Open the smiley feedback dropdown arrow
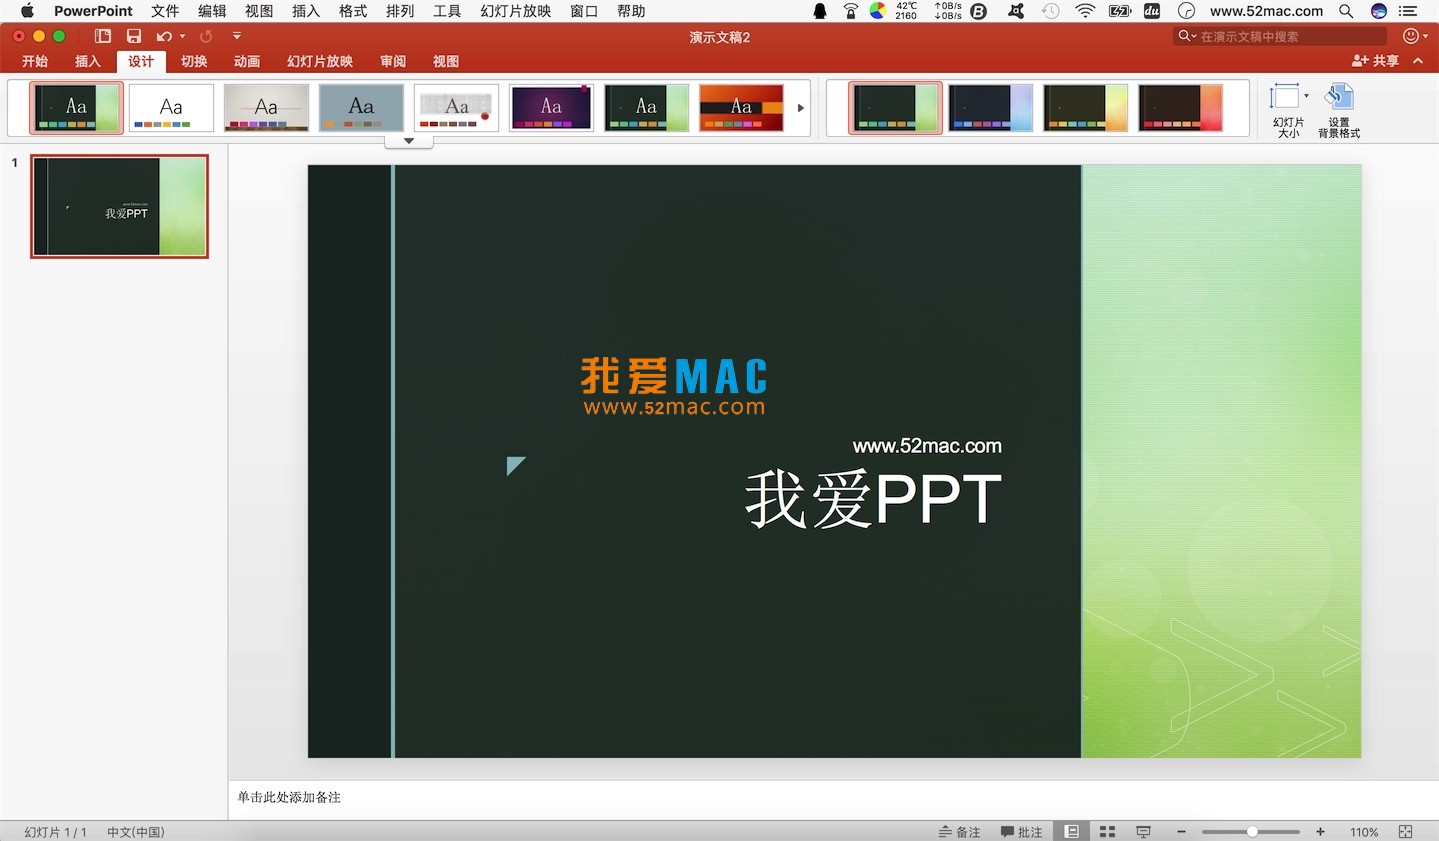The image size is (1439, 841). tap(1424, 36)
